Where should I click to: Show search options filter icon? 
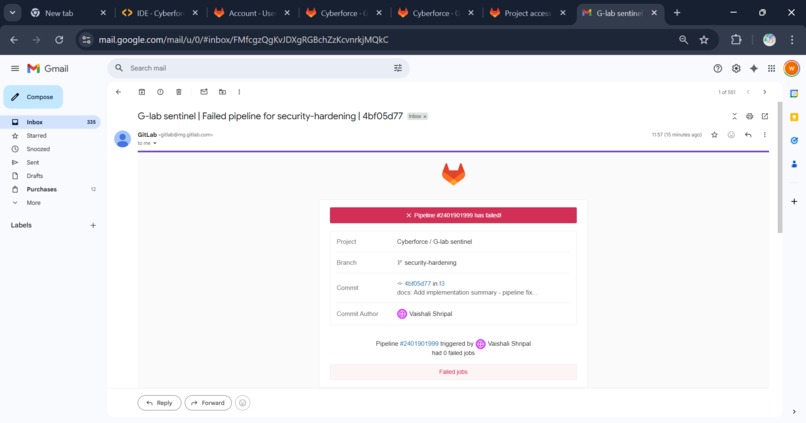tap(398, 68)
